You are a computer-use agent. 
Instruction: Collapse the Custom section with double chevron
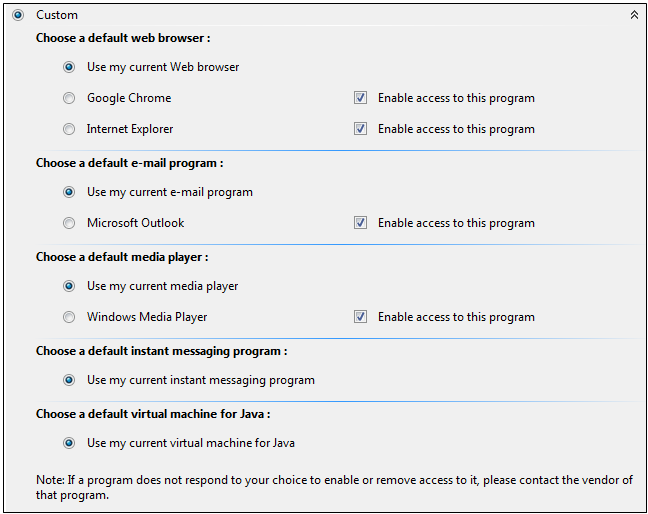click(634, 15)
